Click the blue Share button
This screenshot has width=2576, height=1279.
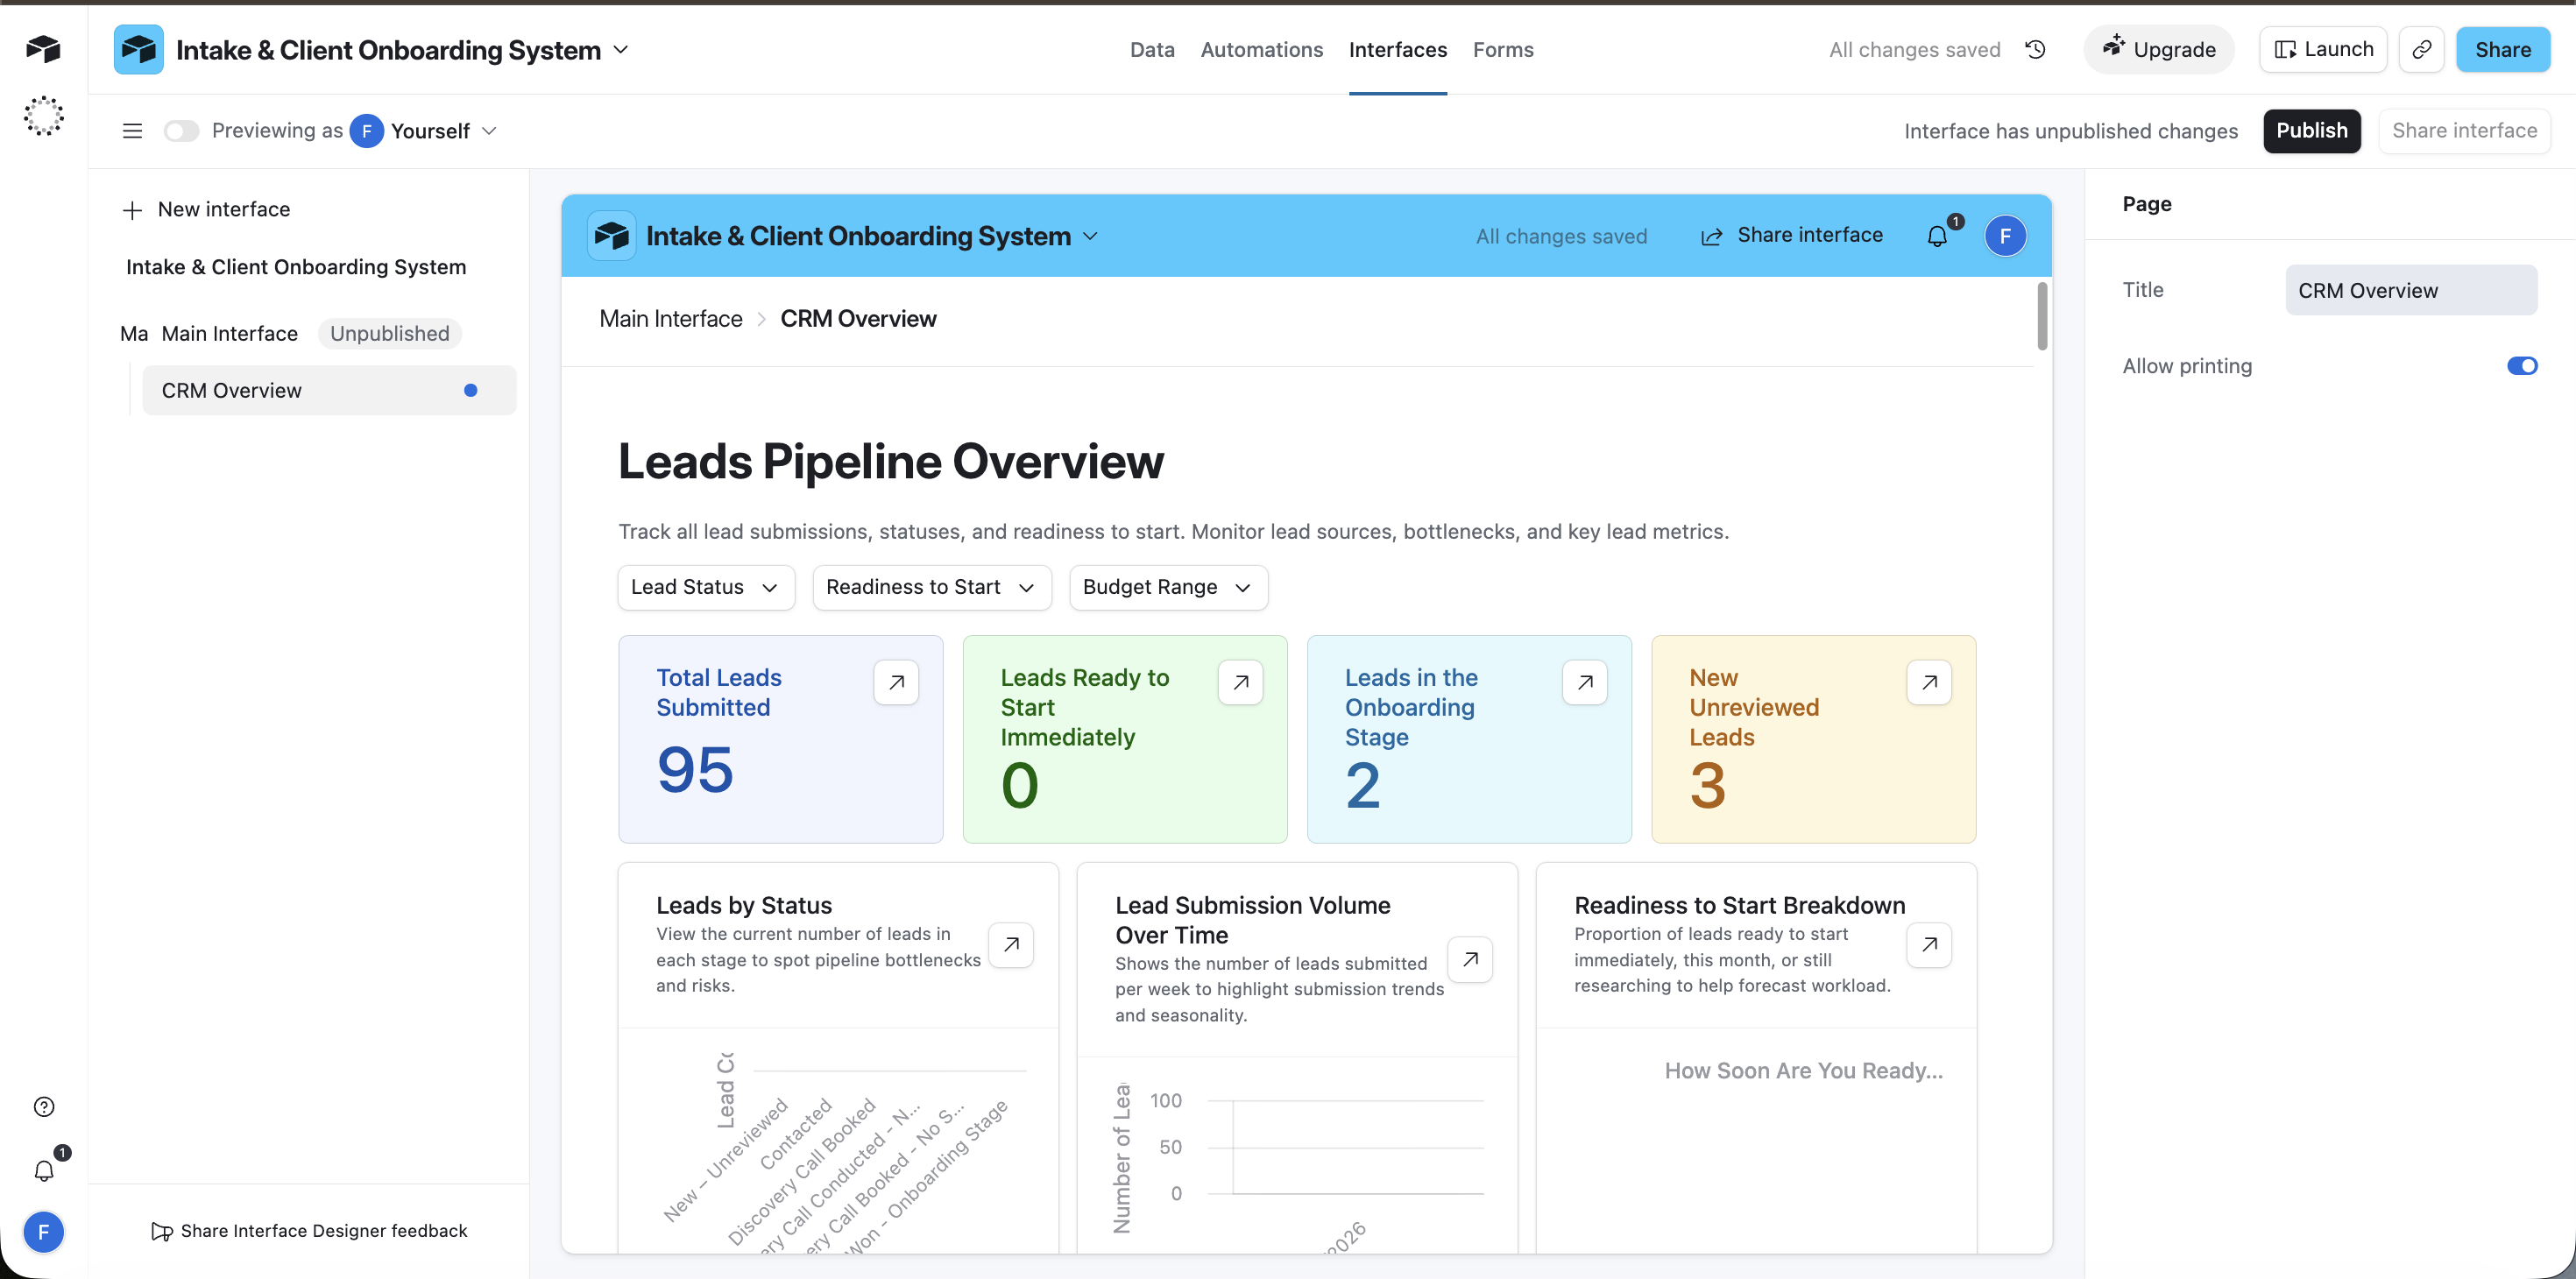[2502, 49]
